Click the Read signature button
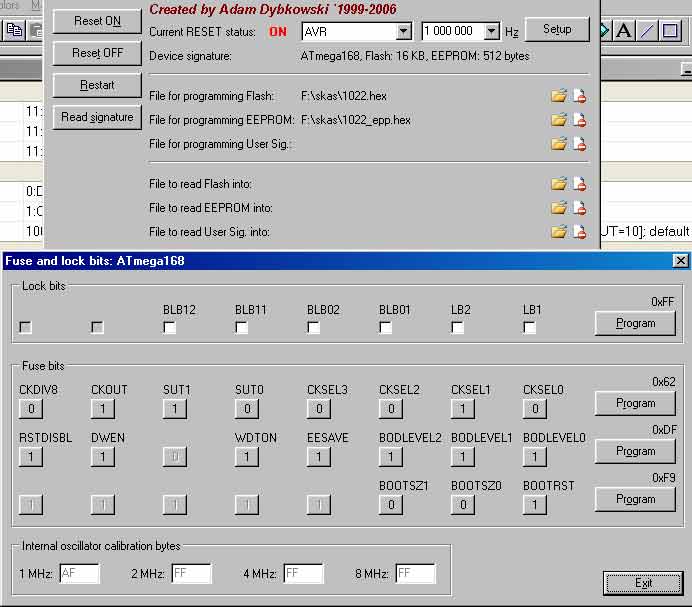Image resolution: width=692 pixels, height=607 pixels. (x=97, y=117)
